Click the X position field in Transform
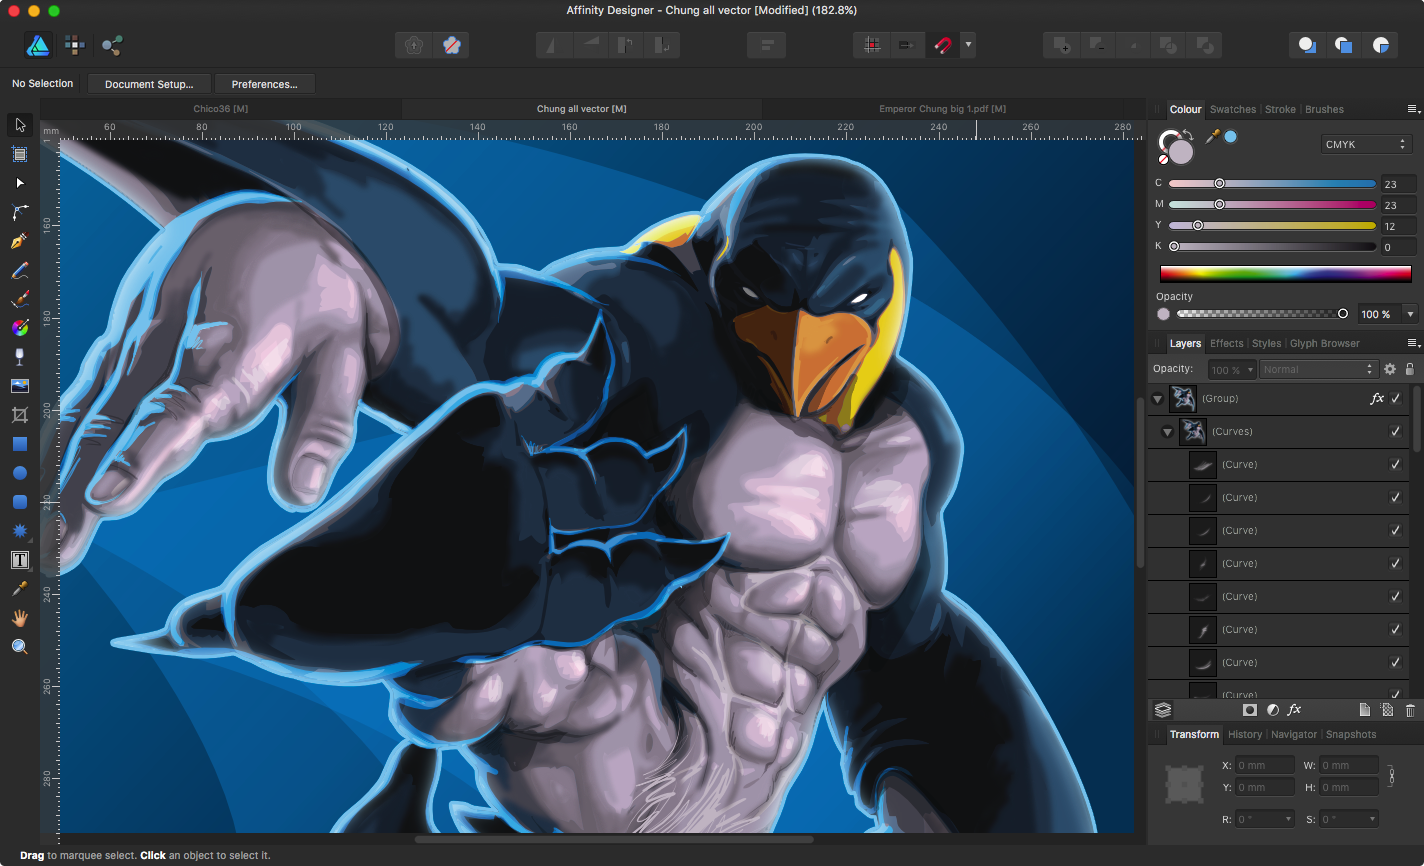 1264,765
